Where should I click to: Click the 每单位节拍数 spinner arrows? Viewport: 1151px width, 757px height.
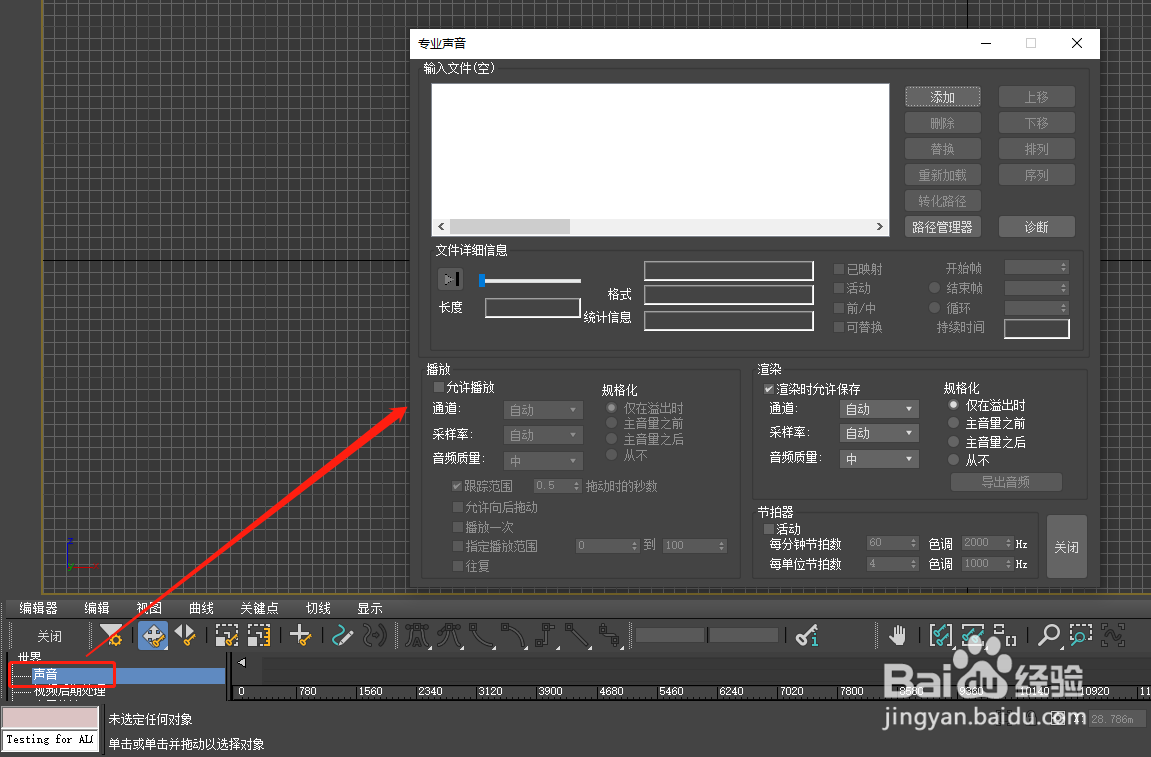click(913, 563)
